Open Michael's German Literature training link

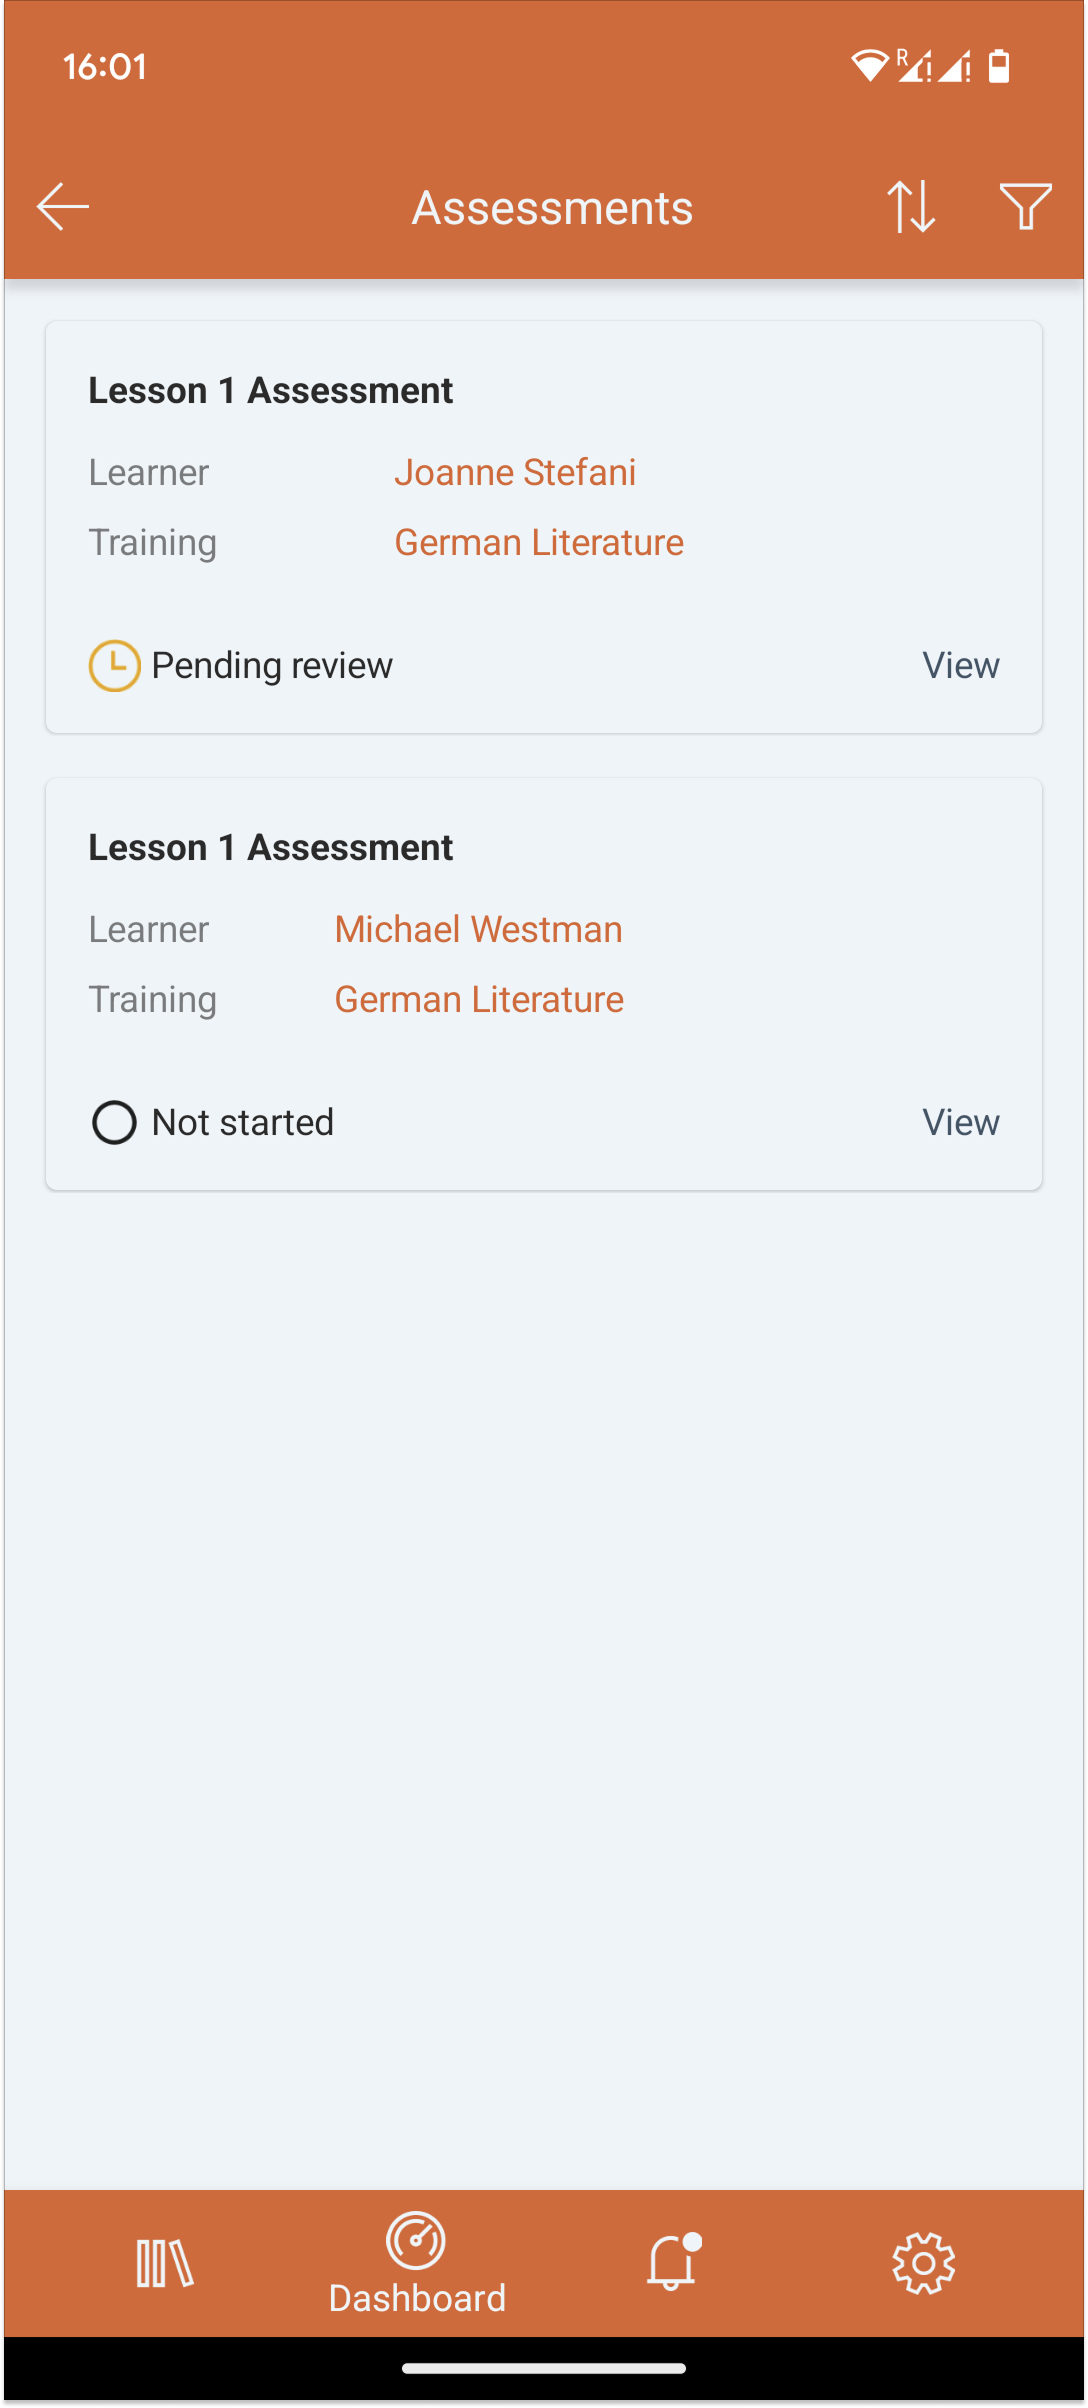tap(479, 999)
